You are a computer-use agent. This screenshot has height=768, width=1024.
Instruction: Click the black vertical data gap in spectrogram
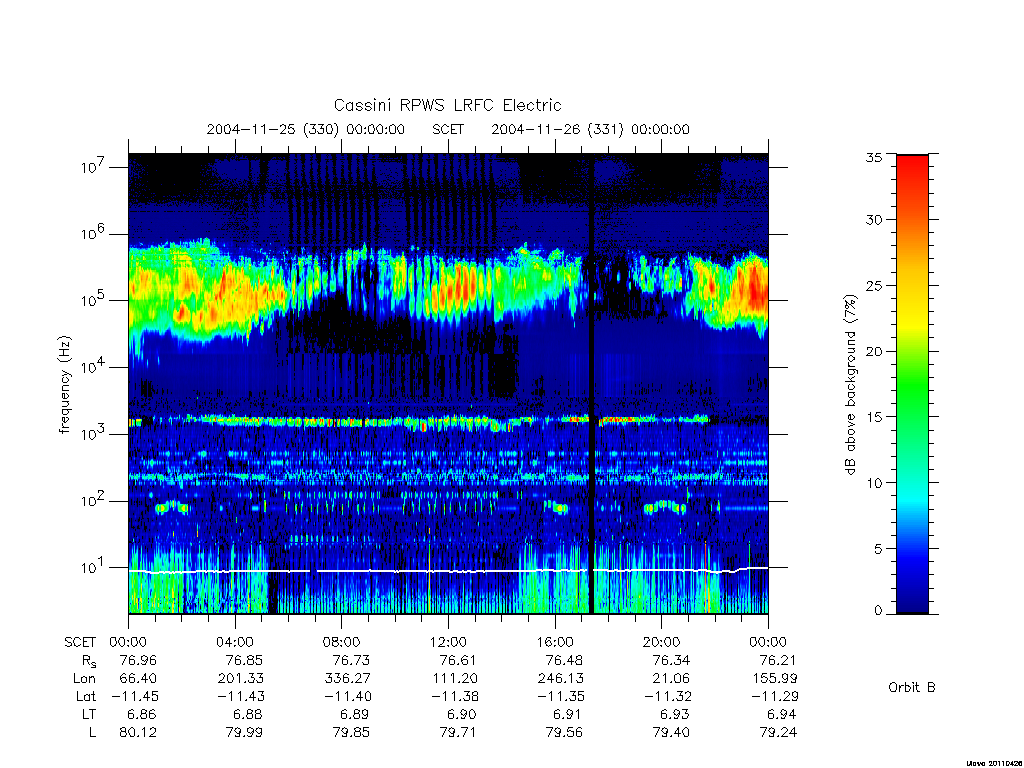pyautogui.click(x=592, y=384)
